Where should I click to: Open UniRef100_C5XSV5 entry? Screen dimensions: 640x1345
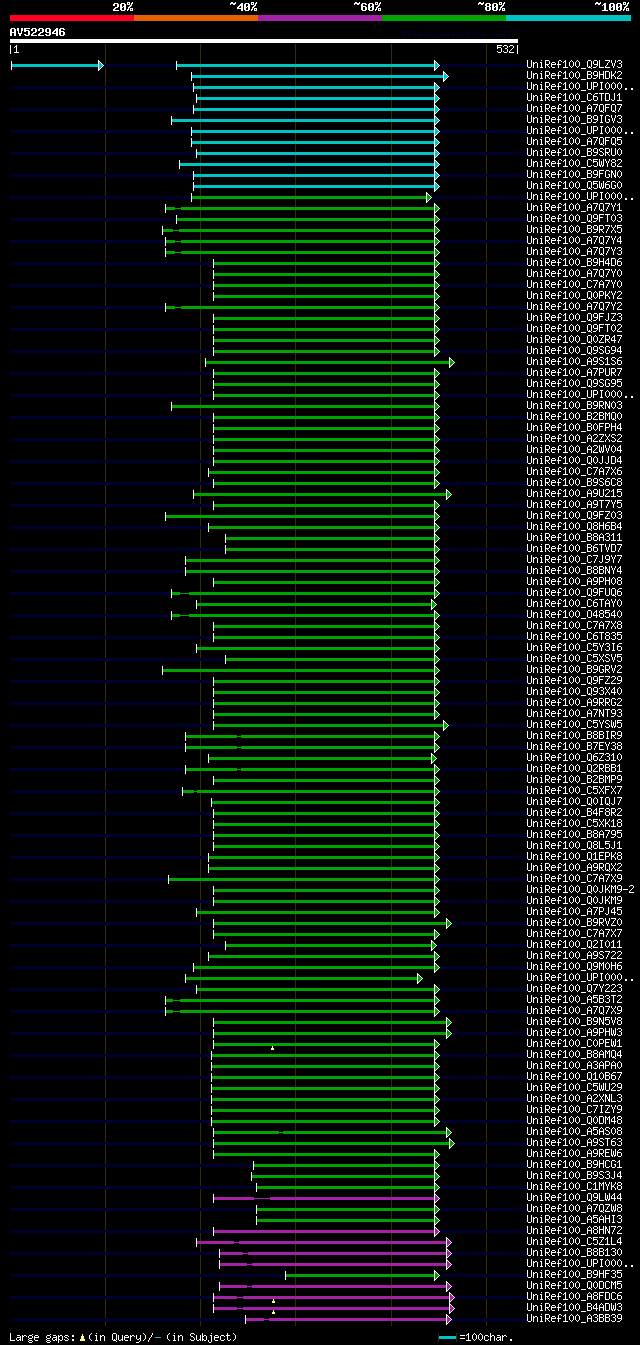click(x=574, y=659)
